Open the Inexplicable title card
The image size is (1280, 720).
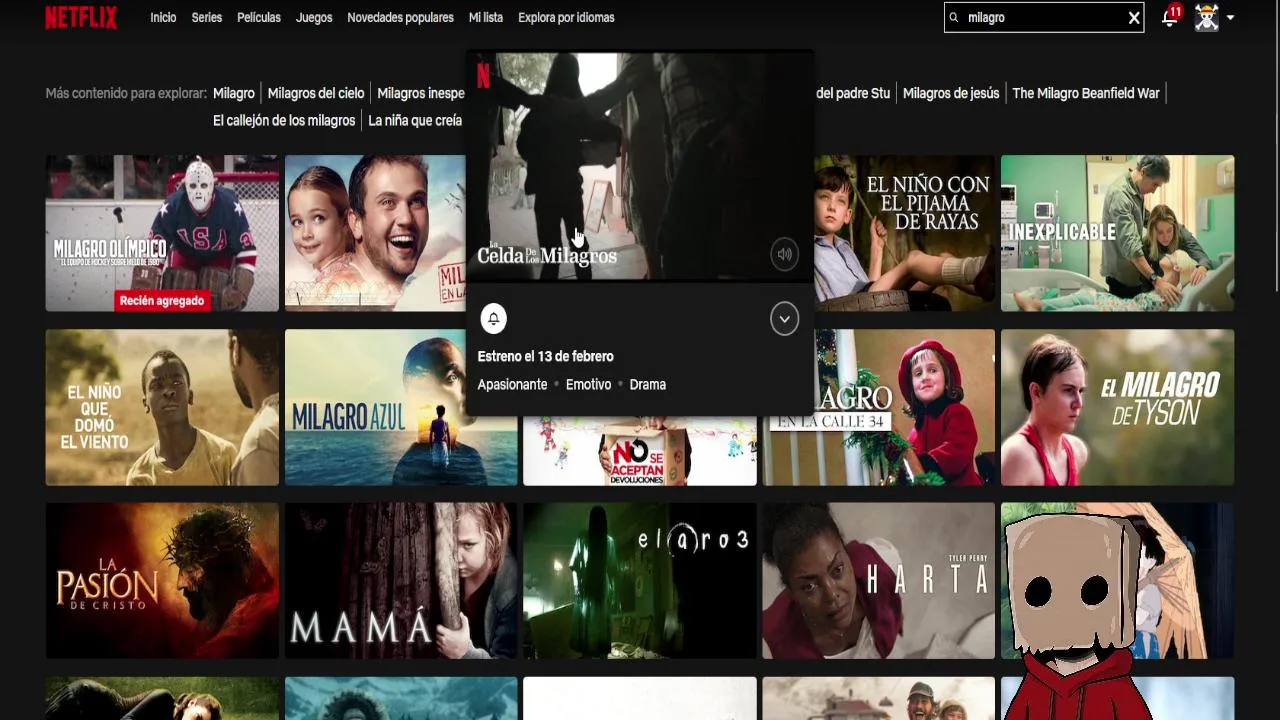click(1117, 233)
